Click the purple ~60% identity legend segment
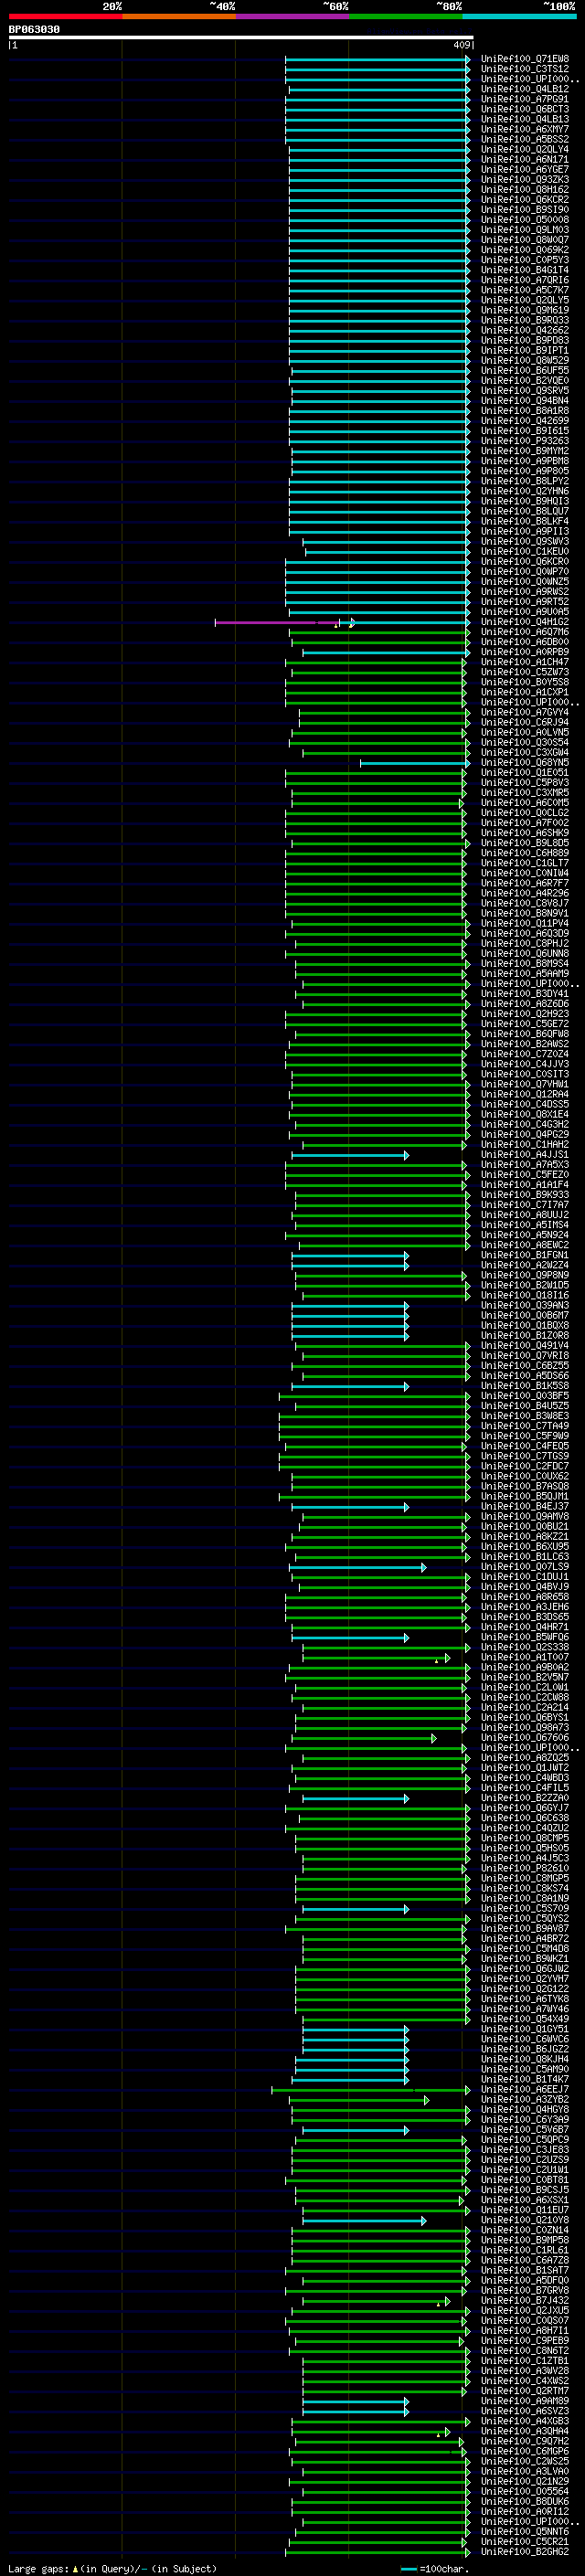The width and height of the screenshot is (585, 2576). pyautogui.click(x=292, y=16)
